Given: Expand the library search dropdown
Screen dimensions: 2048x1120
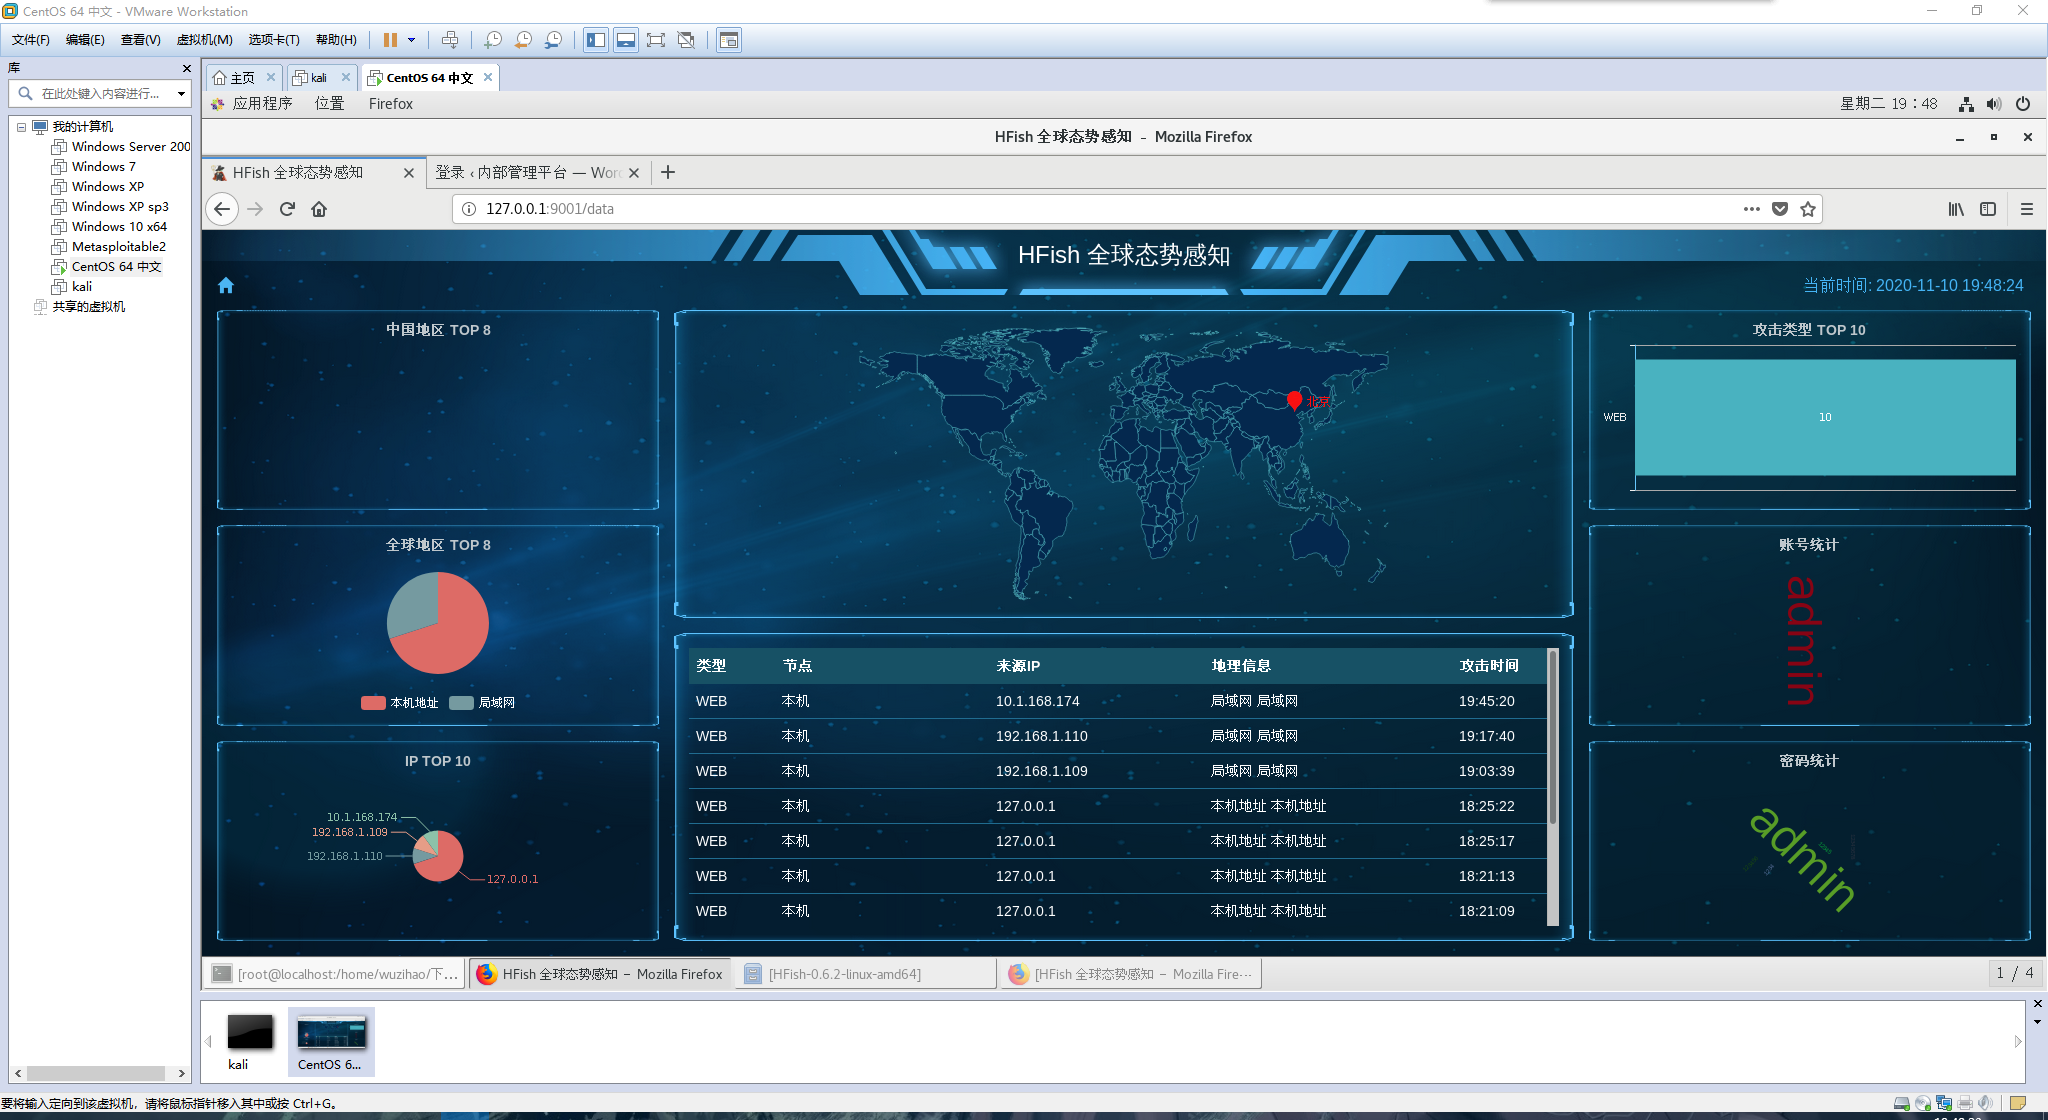Looking at the screenshot, I should point(181,94).
